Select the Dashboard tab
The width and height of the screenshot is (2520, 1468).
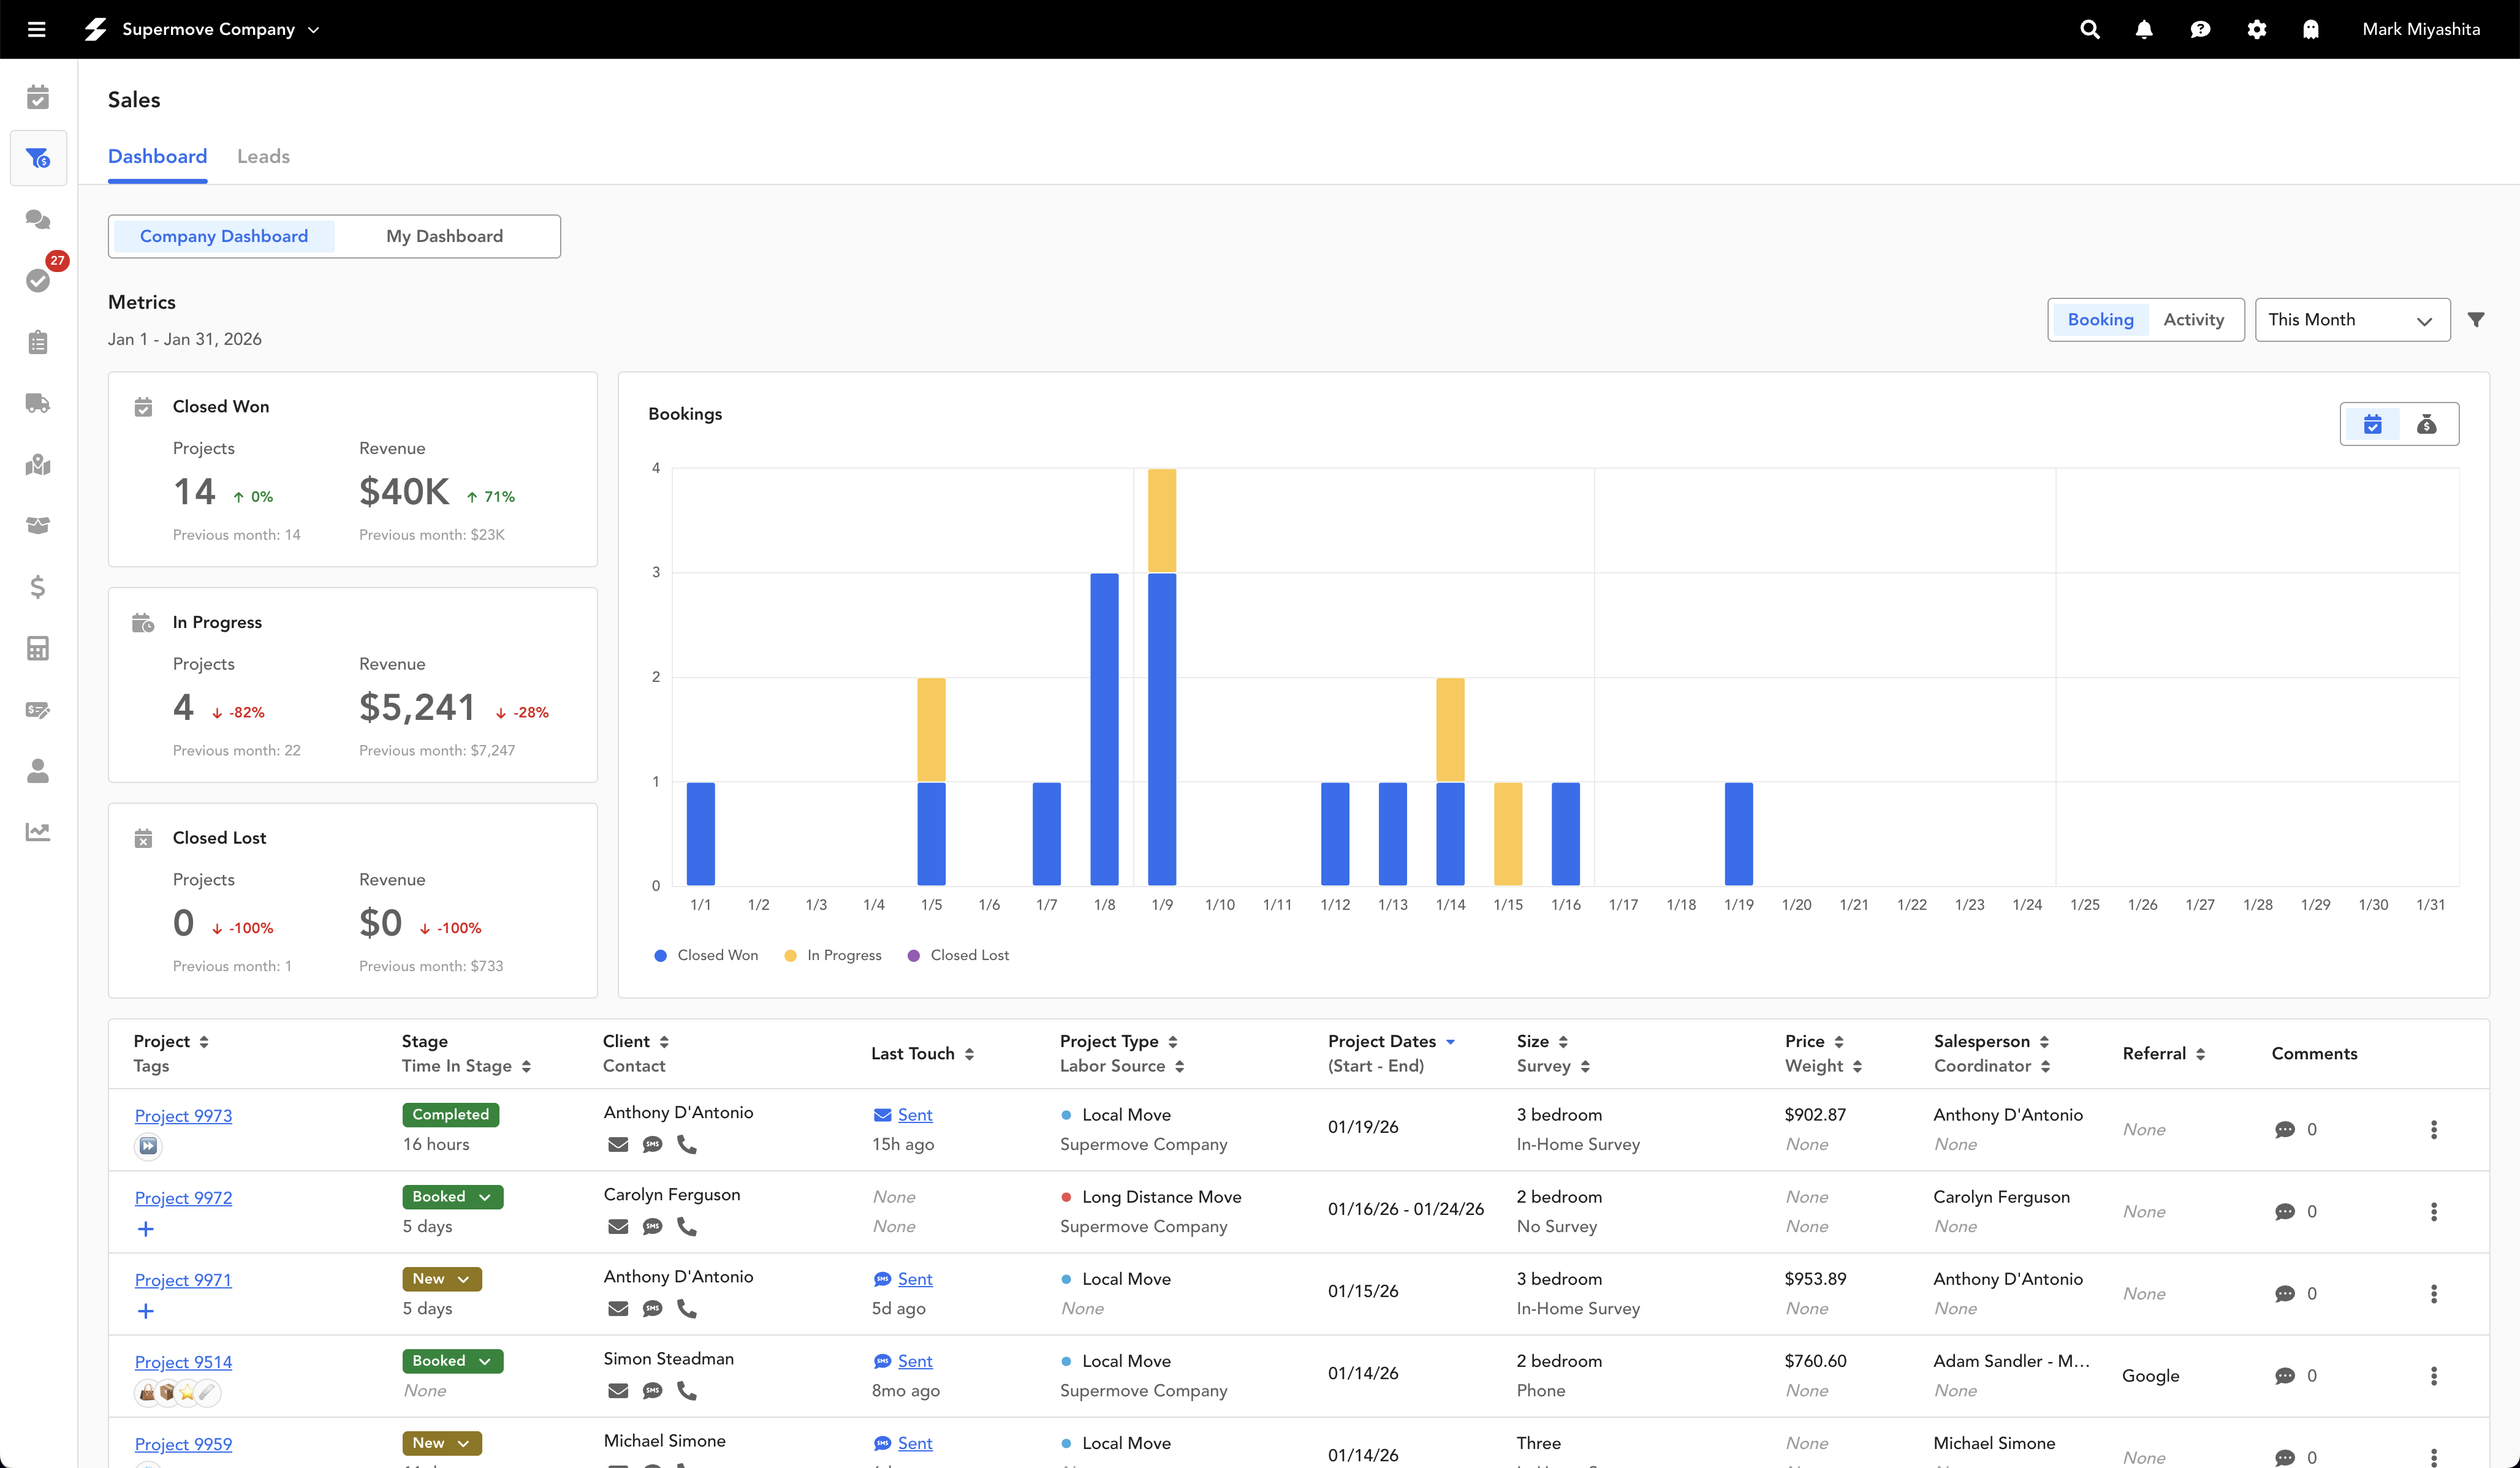[x=157, y=156]
